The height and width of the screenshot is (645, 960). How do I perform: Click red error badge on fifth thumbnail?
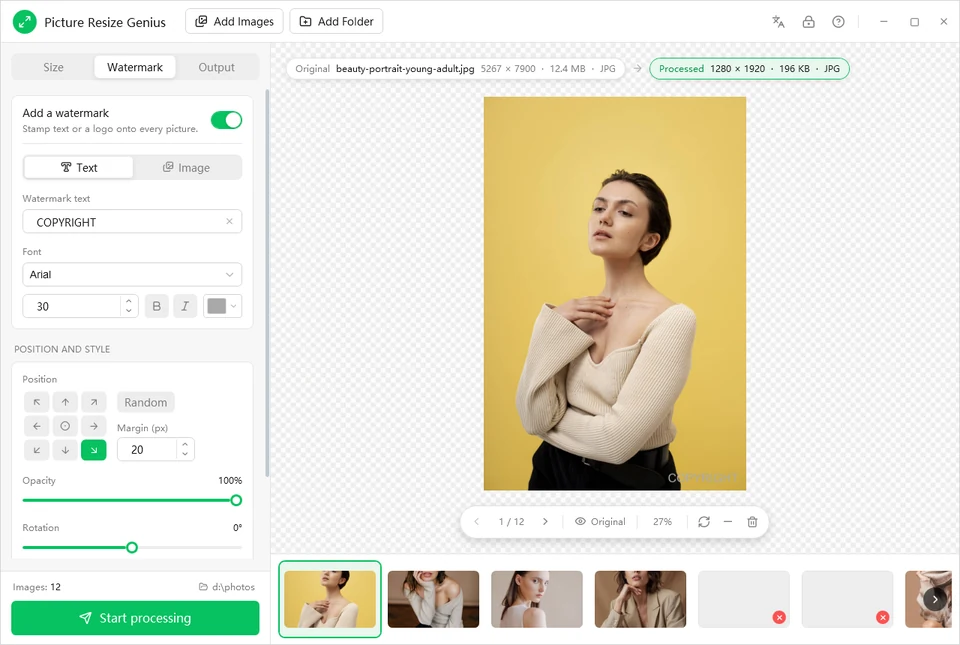point(779,617)
